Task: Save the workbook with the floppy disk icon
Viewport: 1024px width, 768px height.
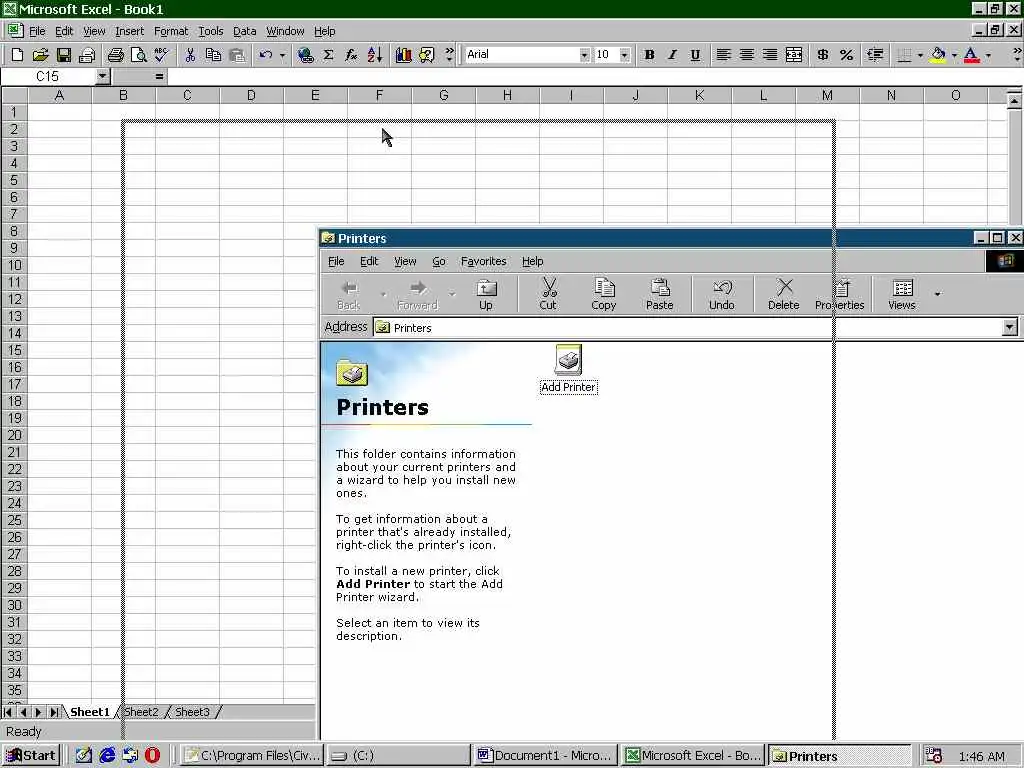Action: (63, 55)
